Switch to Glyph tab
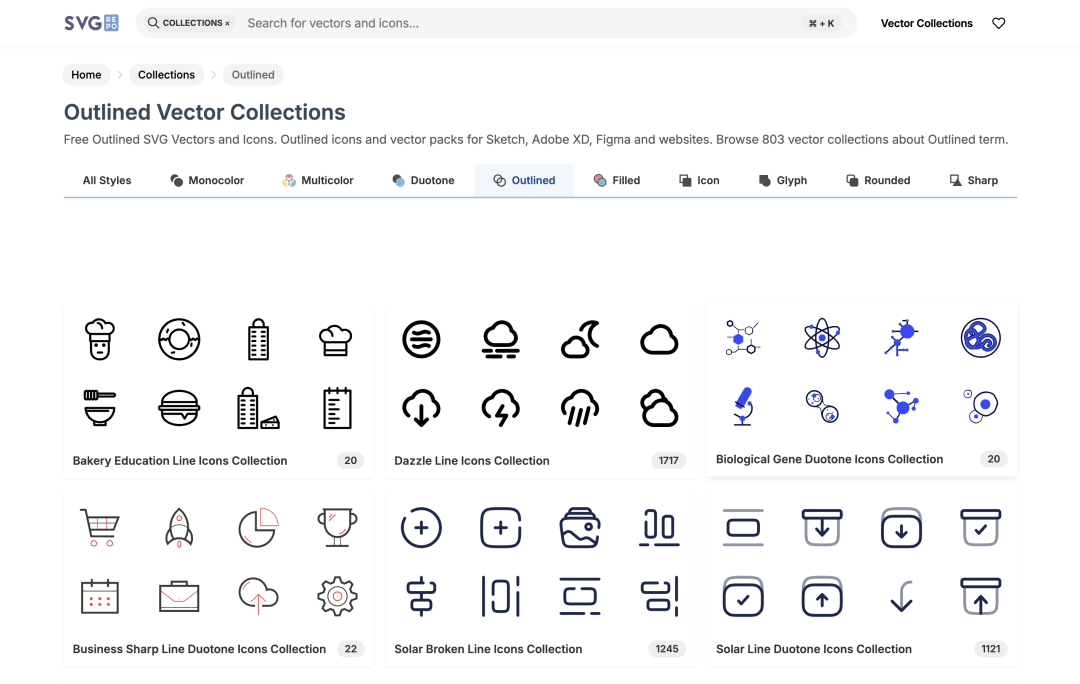 click(782, 180)
